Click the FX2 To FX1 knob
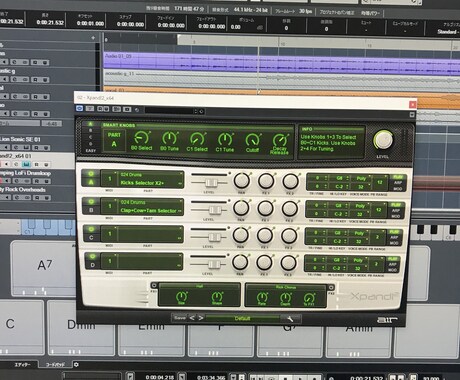Image resolution: width=460 pixels, height=380 pixels. pos(309,297)
